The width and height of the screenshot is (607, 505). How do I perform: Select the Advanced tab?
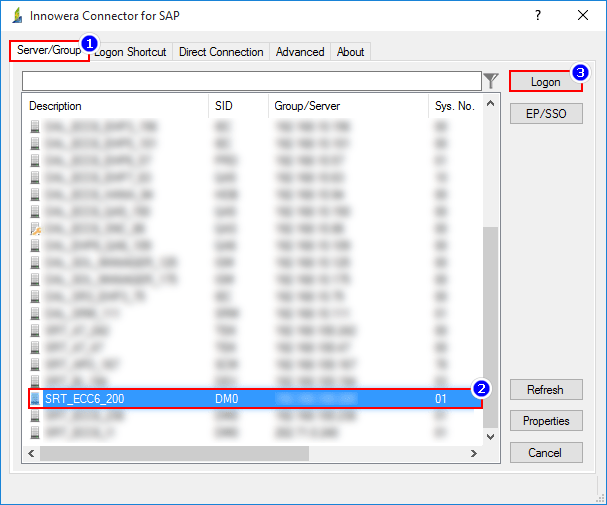(x=300, y=52)
